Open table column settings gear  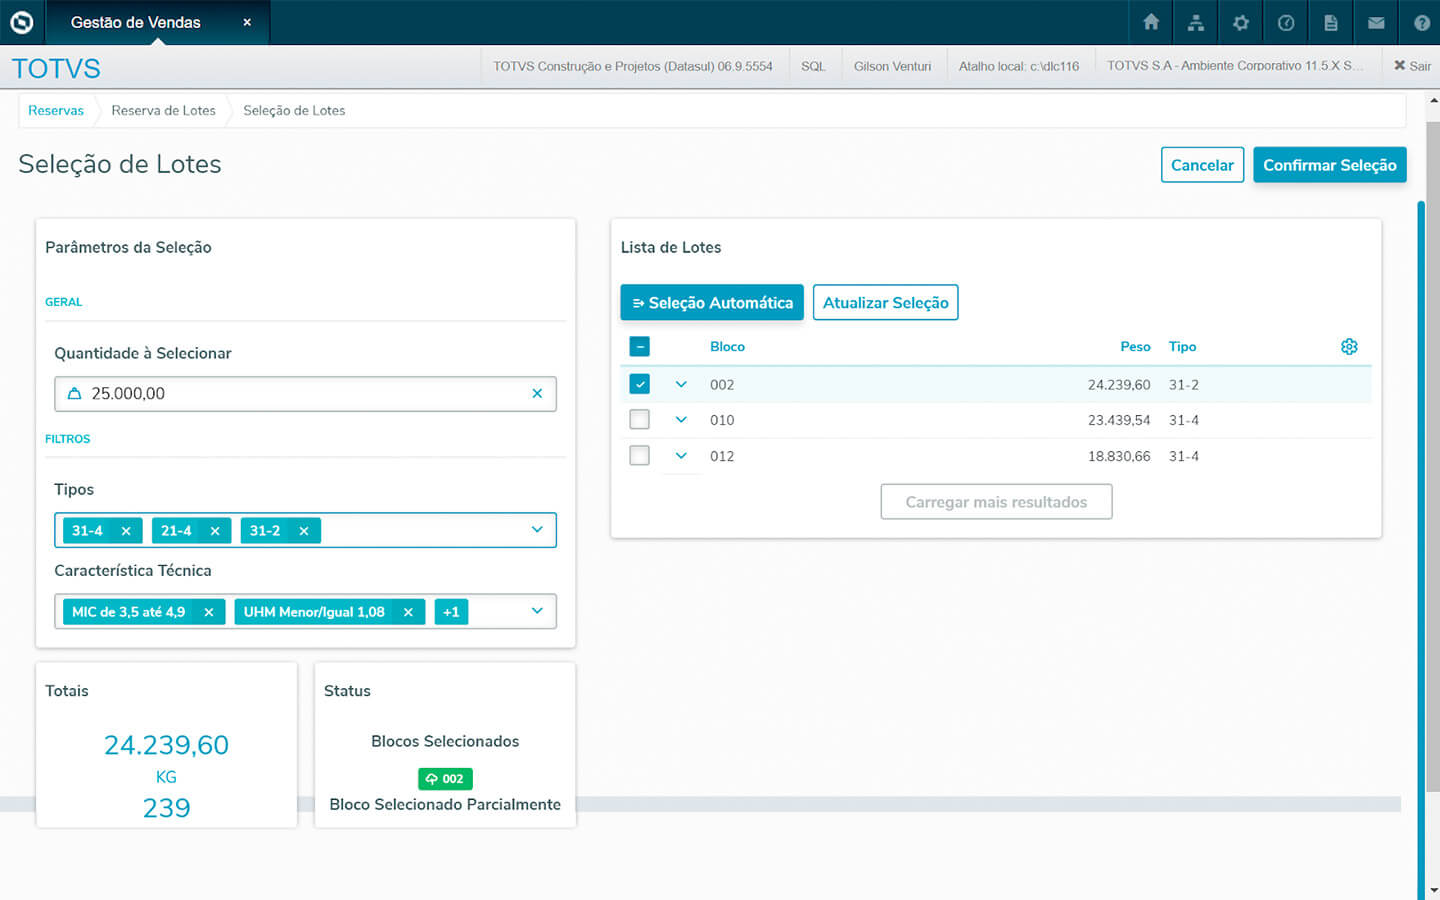(x=1349, y=346)
